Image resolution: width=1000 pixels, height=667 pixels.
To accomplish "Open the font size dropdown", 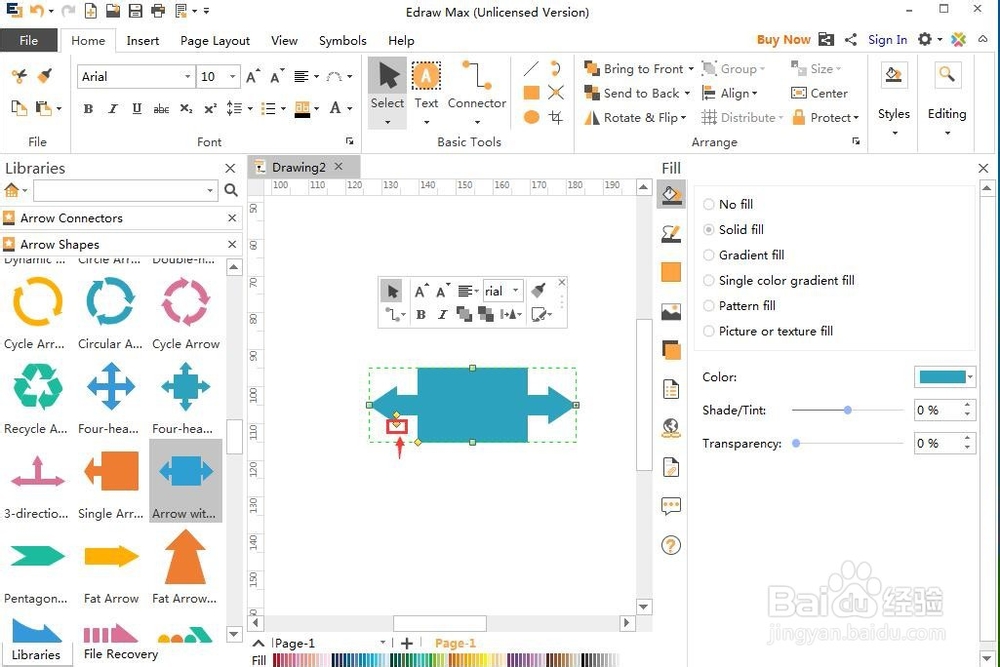I will pyautogui.click(x=232, y=77).
